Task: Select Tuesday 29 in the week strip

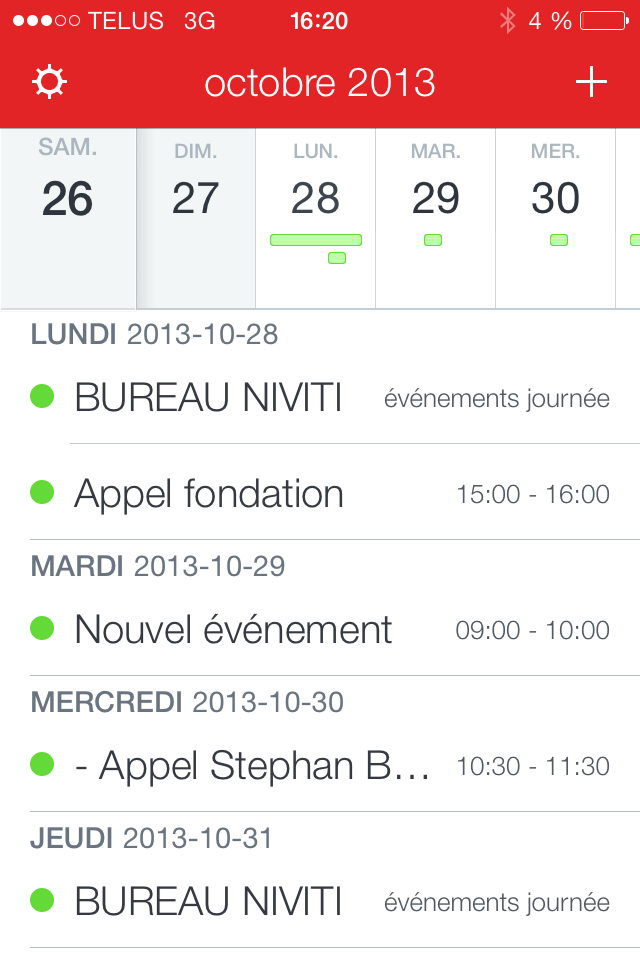Action: coord(435,219)
